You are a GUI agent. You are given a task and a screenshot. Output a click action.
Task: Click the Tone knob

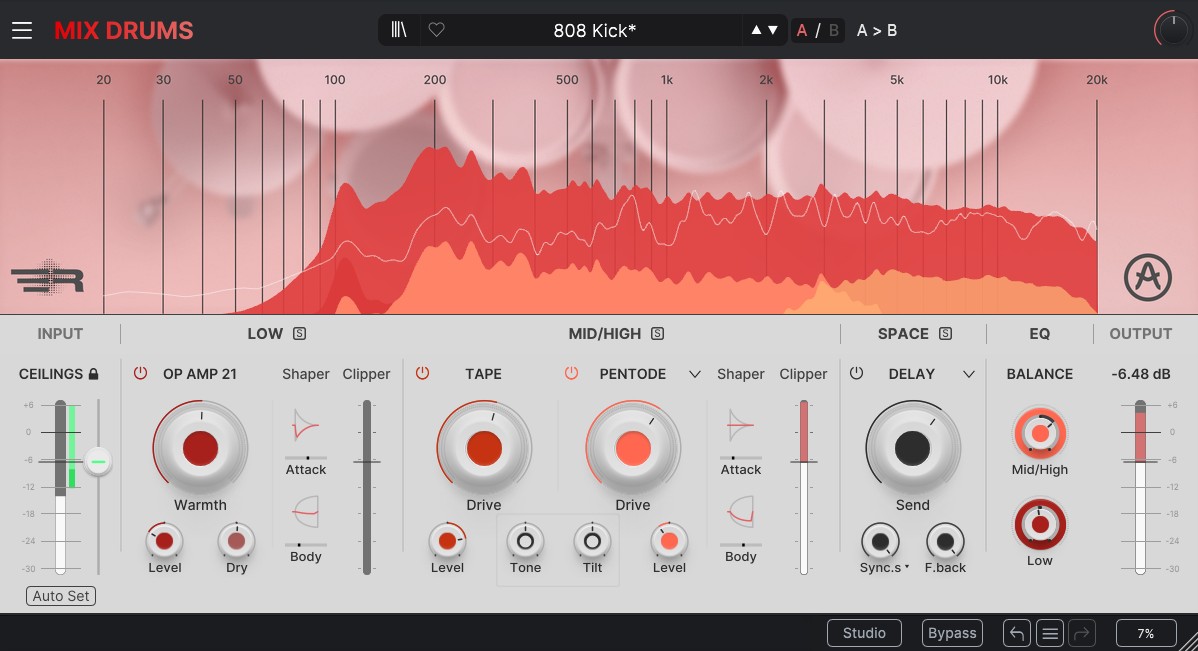click(x=525, y=542)
